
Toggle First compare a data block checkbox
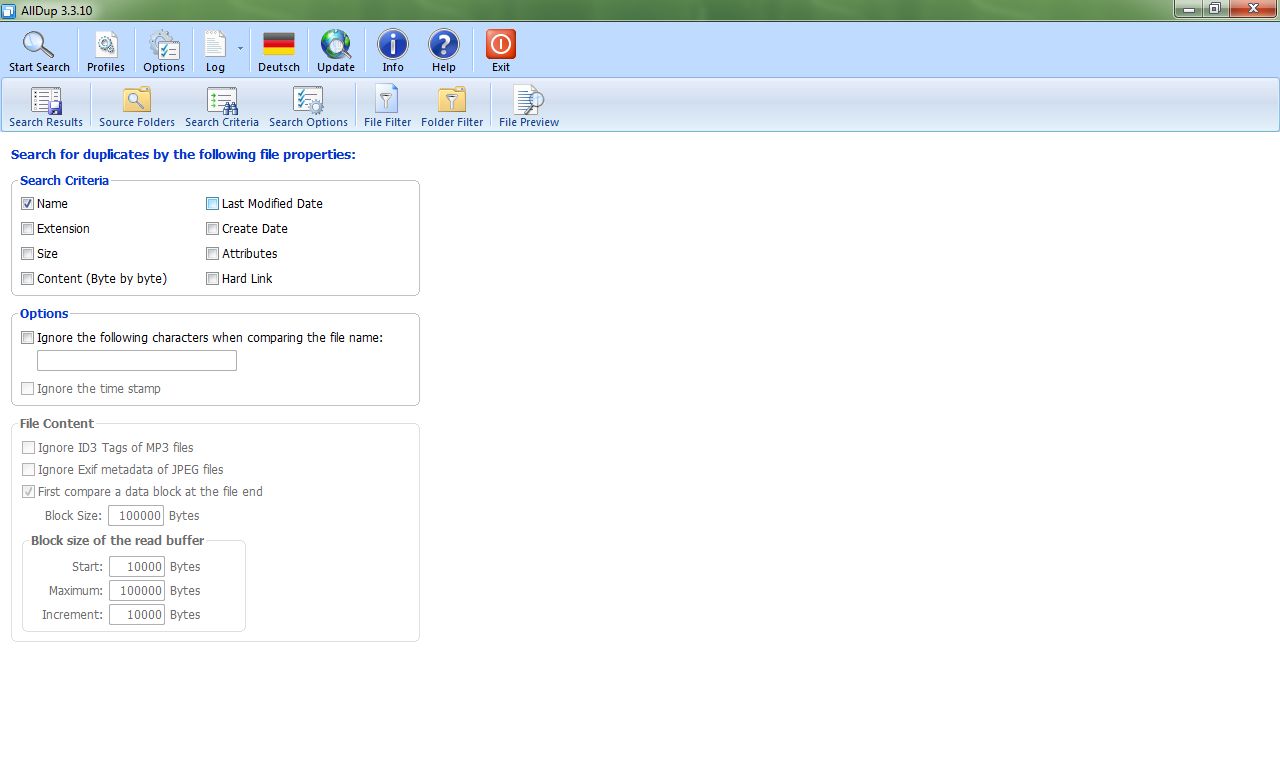click(x=28, y=491)
